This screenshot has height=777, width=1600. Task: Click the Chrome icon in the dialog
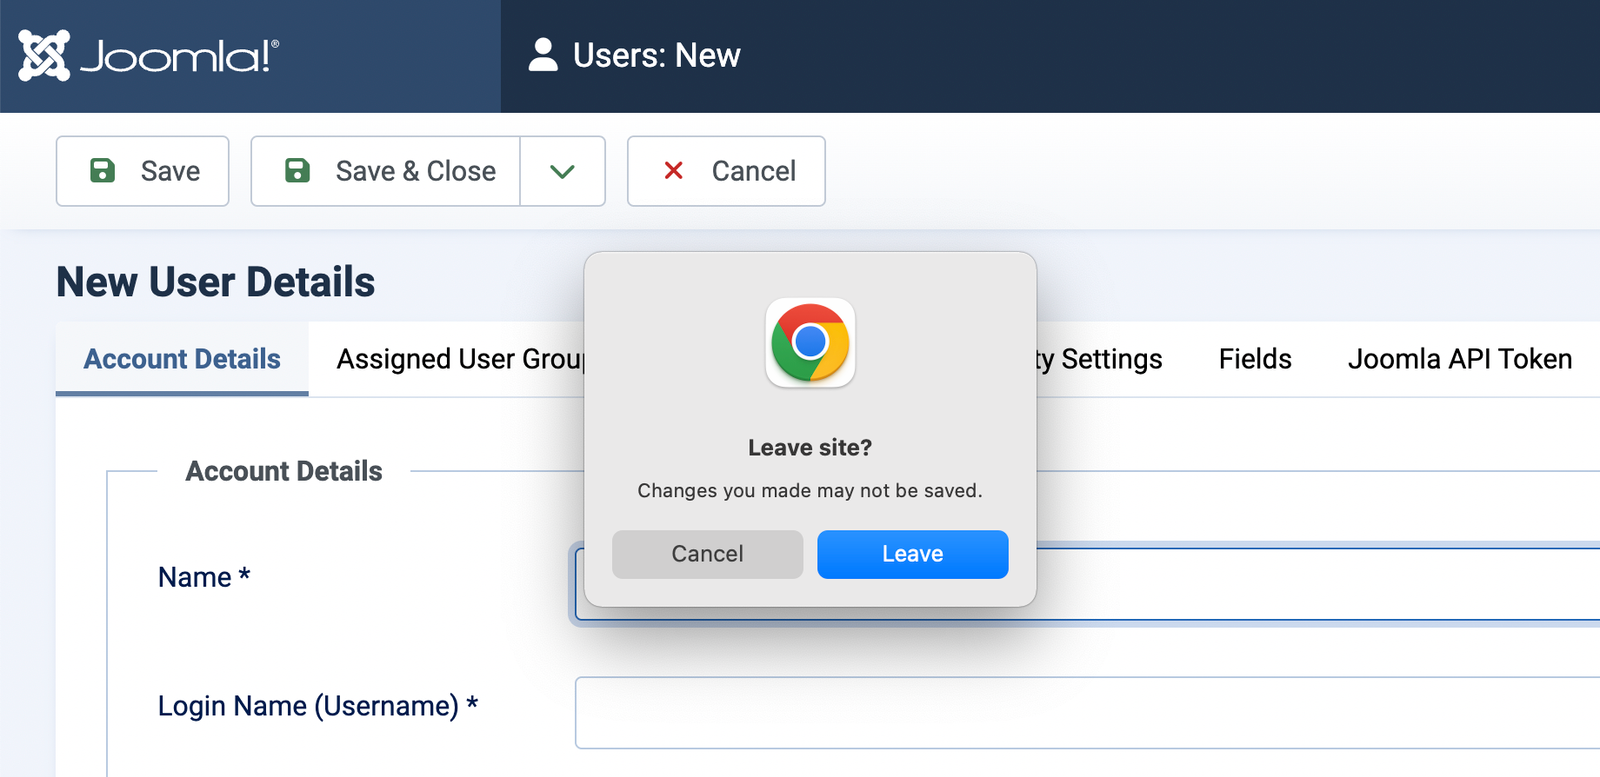pyautogui.click(x=810, y=342)
